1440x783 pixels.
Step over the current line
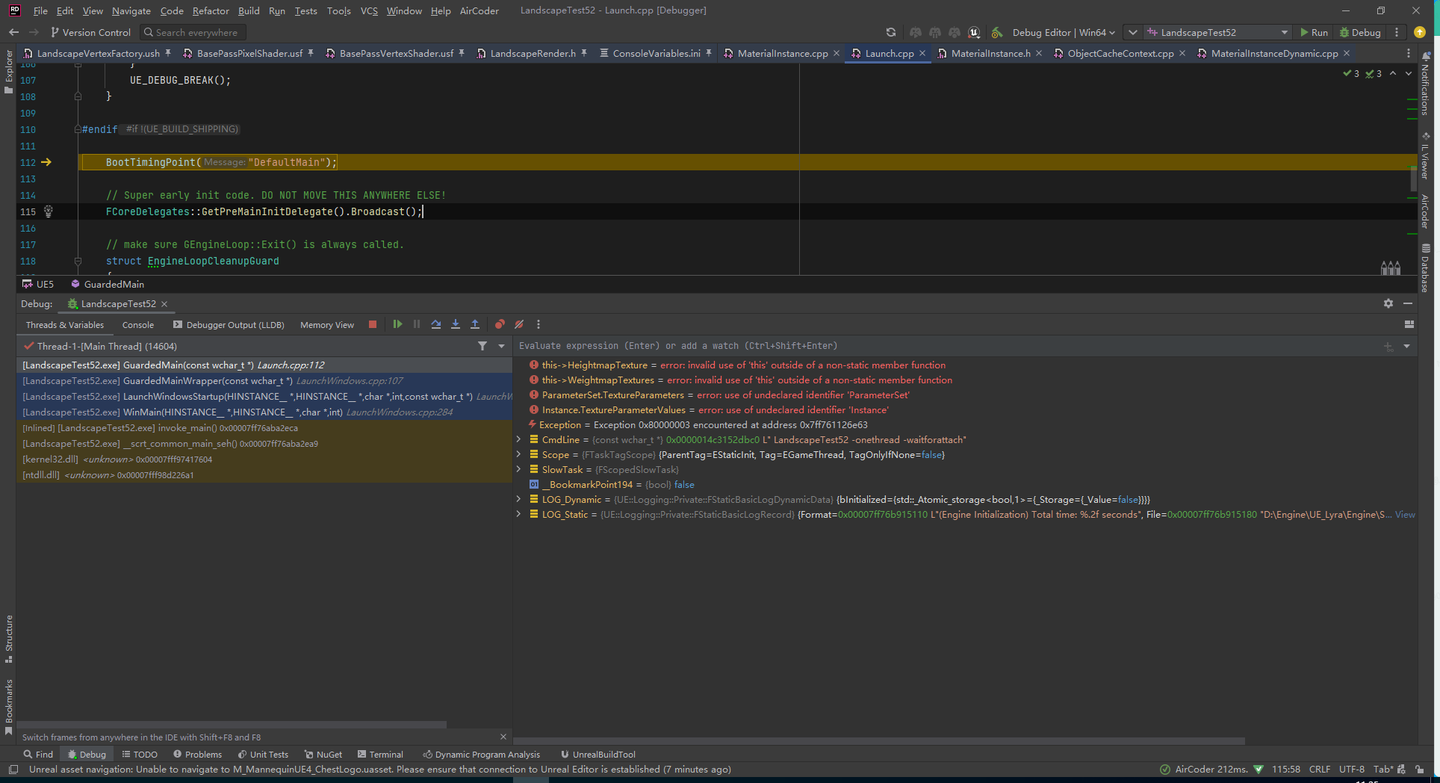(x=436, y=324)
